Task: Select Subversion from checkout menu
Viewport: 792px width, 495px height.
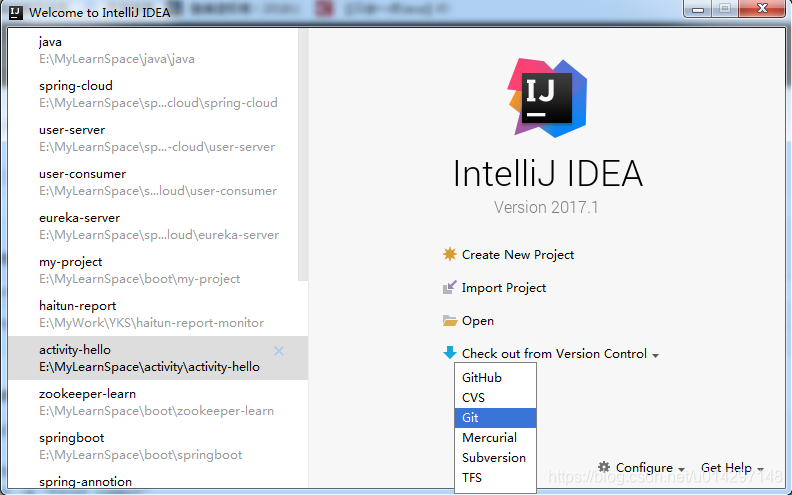Action: click(495, 458)
